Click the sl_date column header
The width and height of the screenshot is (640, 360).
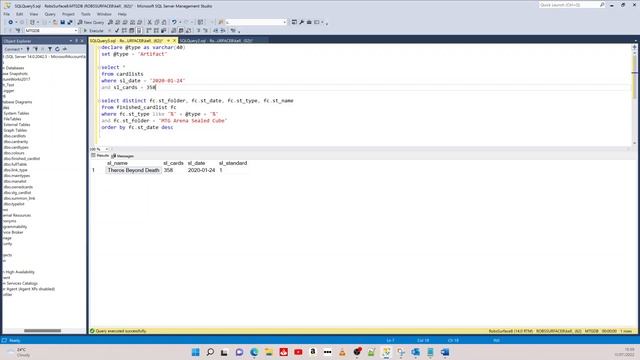pos(196,163)
